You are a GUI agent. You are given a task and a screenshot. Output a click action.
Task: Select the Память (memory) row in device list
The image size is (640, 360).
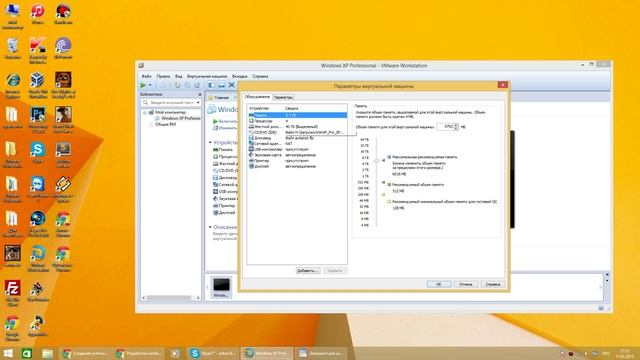click(x=297, y=116)
